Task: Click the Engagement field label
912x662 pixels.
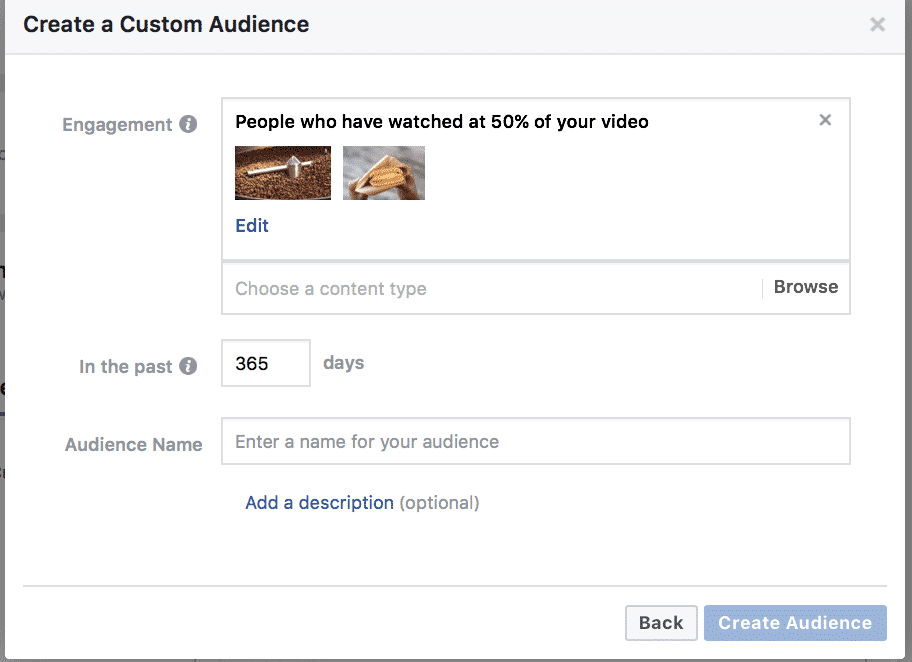Action: click(x=117, y=124)
